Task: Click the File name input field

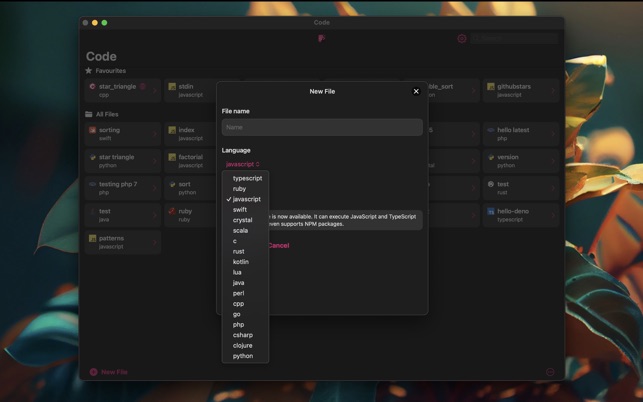Action: [x=322, y=127]
